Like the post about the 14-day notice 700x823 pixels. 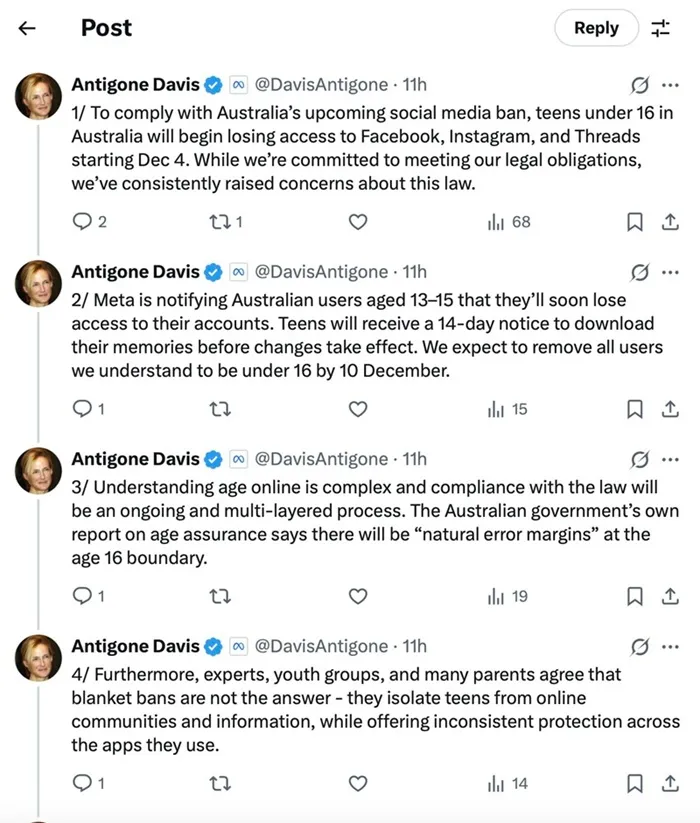point(357,409)
